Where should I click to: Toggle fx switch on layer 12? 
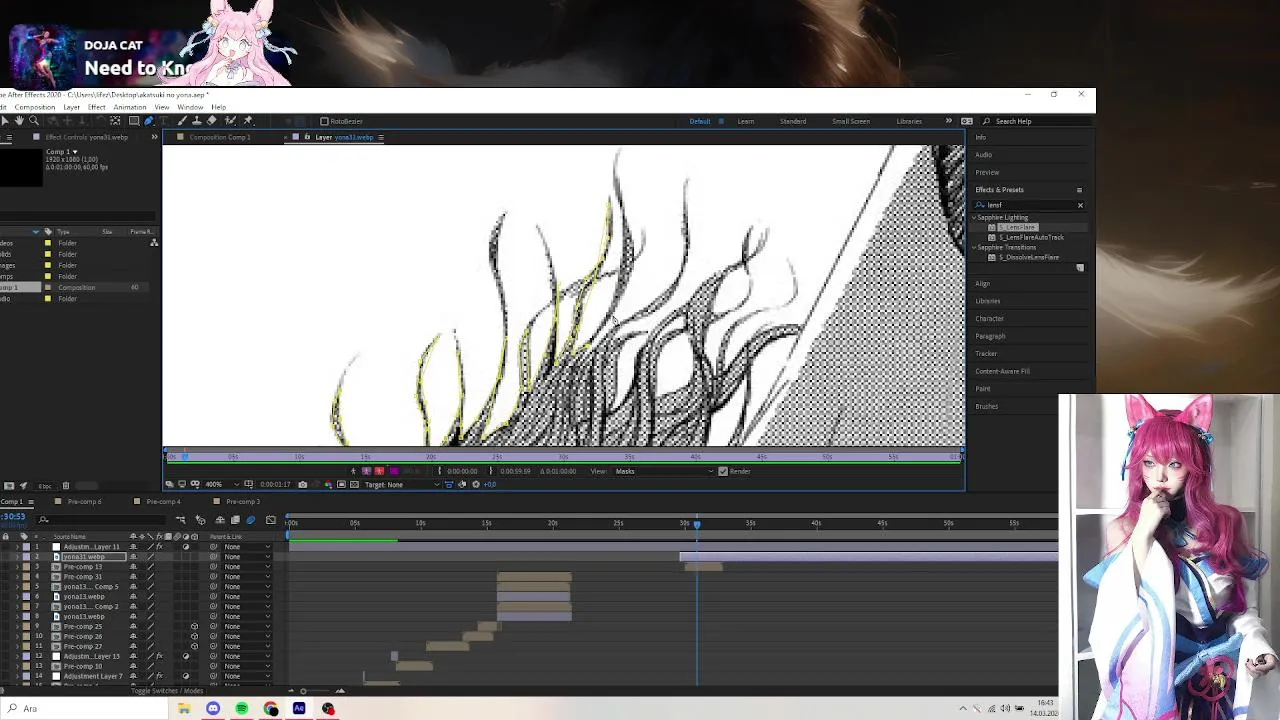click(159, 656)
